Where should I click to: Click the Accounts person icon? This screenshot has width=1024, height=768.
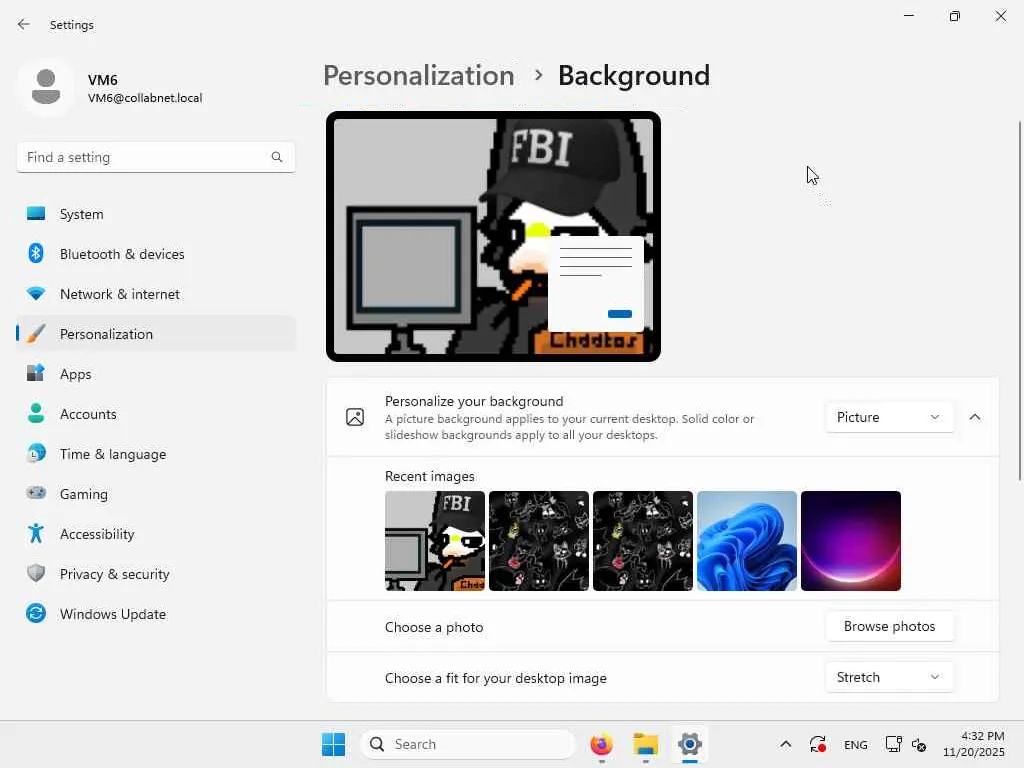coord(36,413)
